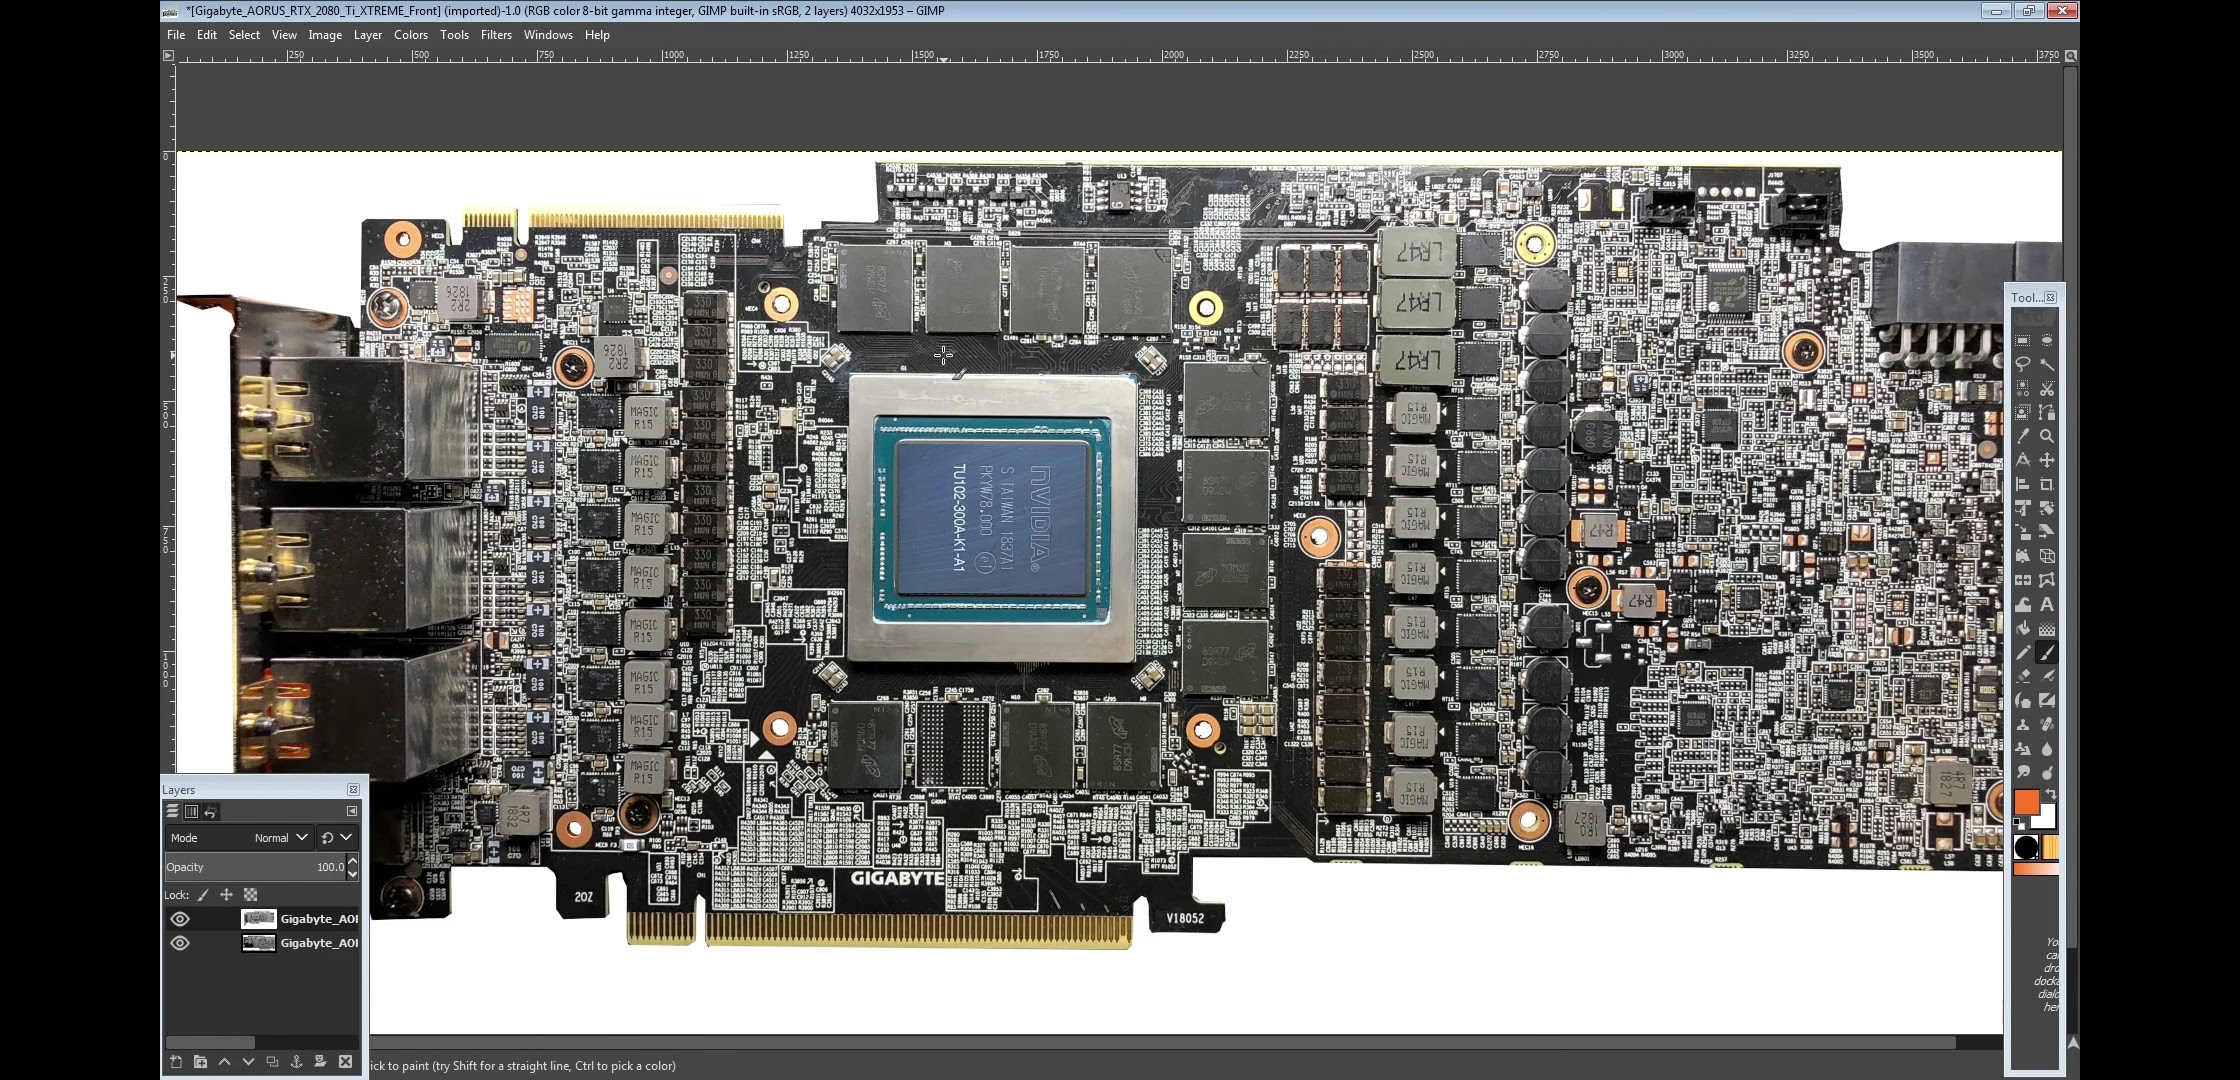
Task: Select the Measure compass tool
Action: pyautogui.click(x=2023, y=459)
